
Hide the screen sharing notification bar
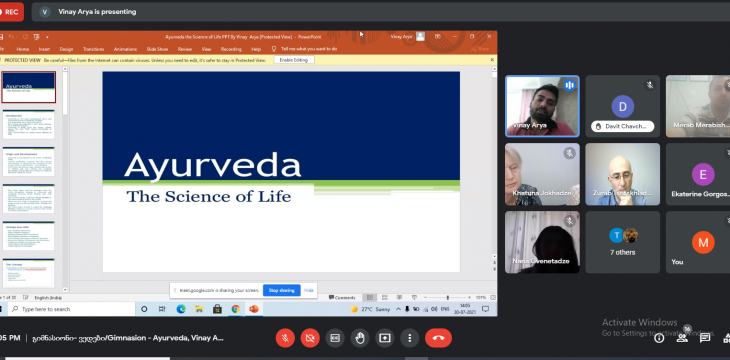(x=309, y=290)
